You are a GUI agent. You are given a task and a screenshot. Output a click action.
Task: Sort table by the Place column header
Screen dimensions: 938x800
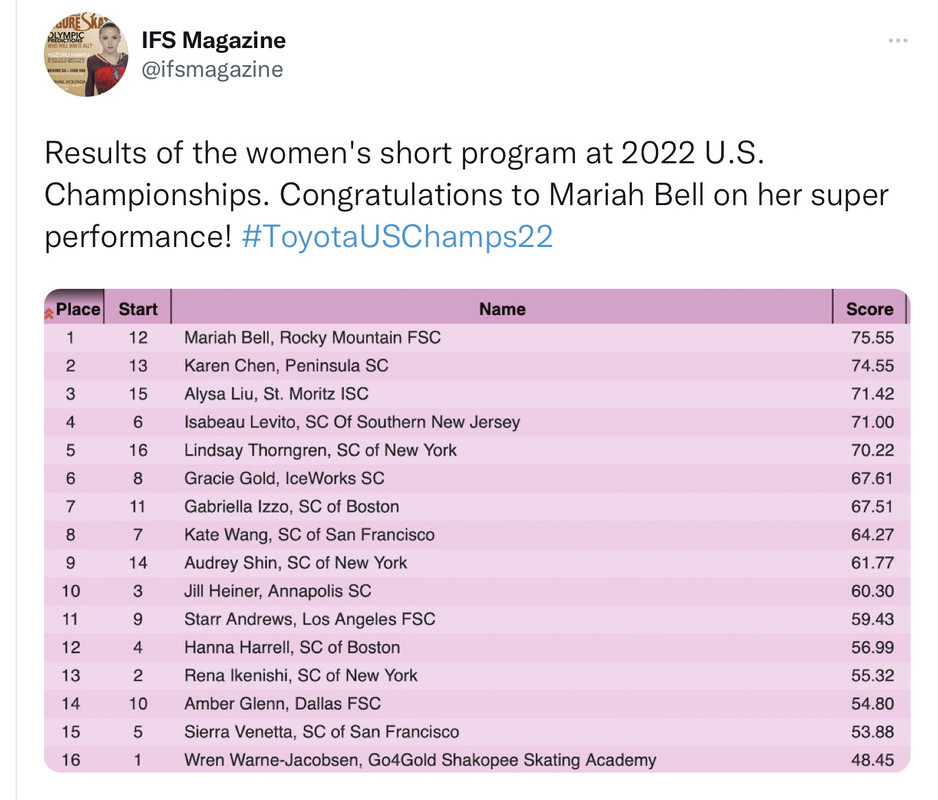(78, 309)
